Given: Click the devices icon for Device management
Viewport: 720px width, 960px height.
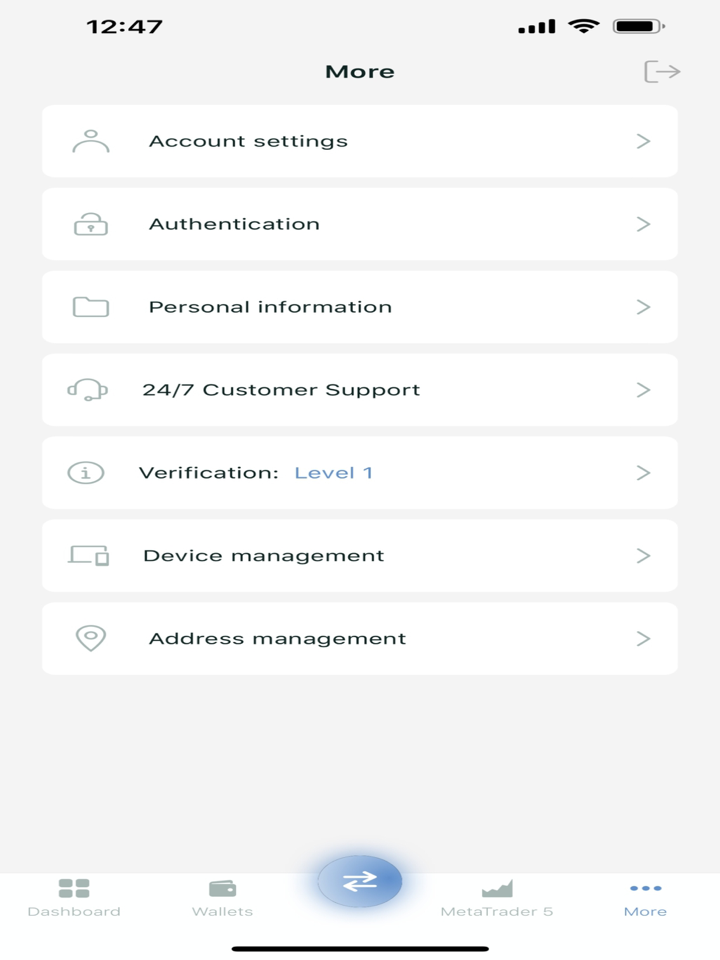Looking at the screenshot, I should pos(89,556).
